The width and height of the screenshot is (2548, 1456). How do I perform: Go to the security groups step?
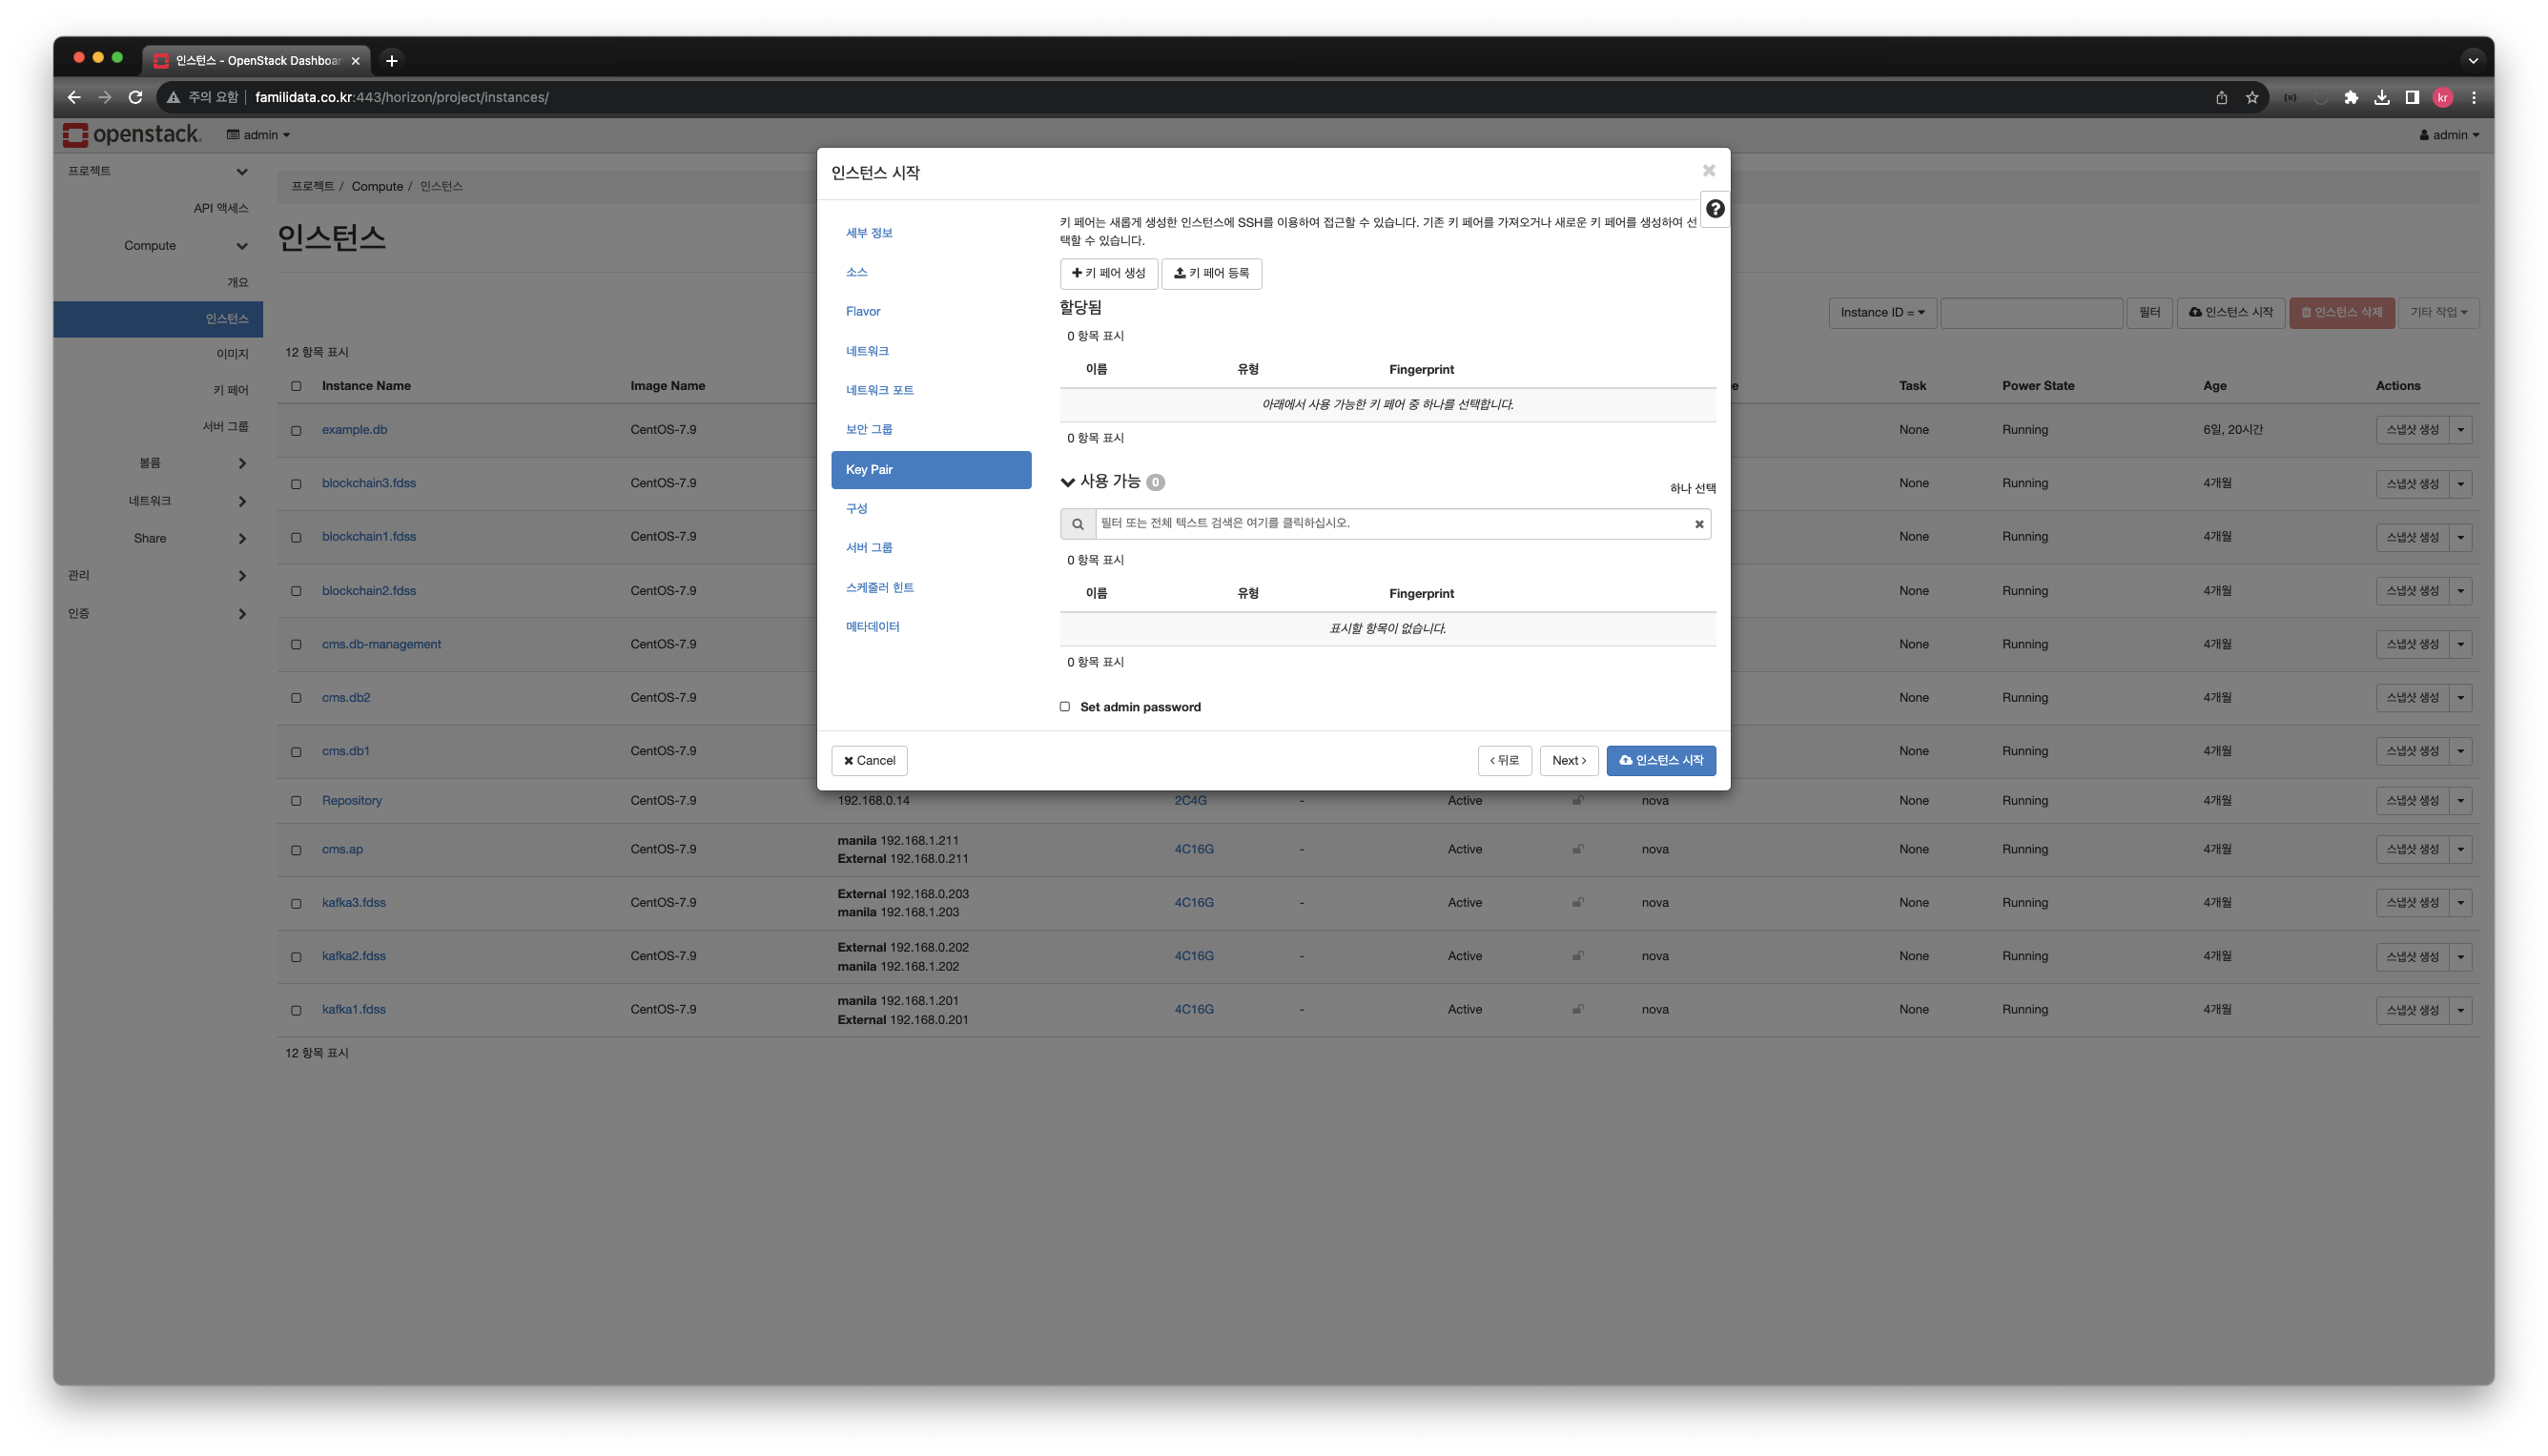coord(868,429)
